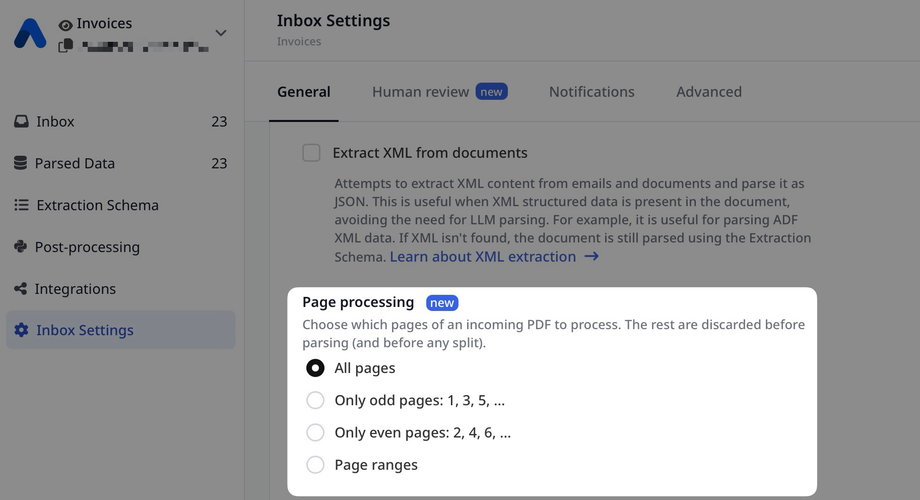Image resolution: width=920 pixels, height=500 pixels.
Task: Open Post-processing page
Action: pyautogui.click(x=120, y=246)
